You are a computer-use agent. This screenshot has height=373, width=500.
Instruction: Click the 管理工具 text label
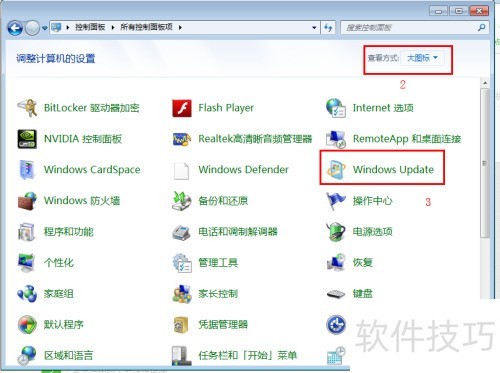click(x=218, y=263)
